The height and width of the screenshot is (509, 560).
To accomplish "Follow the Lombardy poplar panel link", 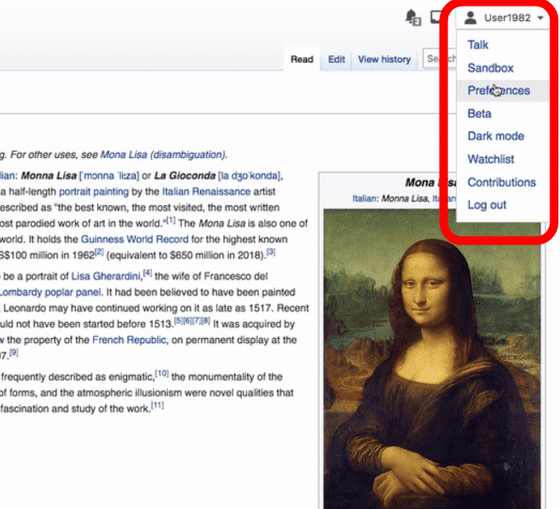I will 50,293.
